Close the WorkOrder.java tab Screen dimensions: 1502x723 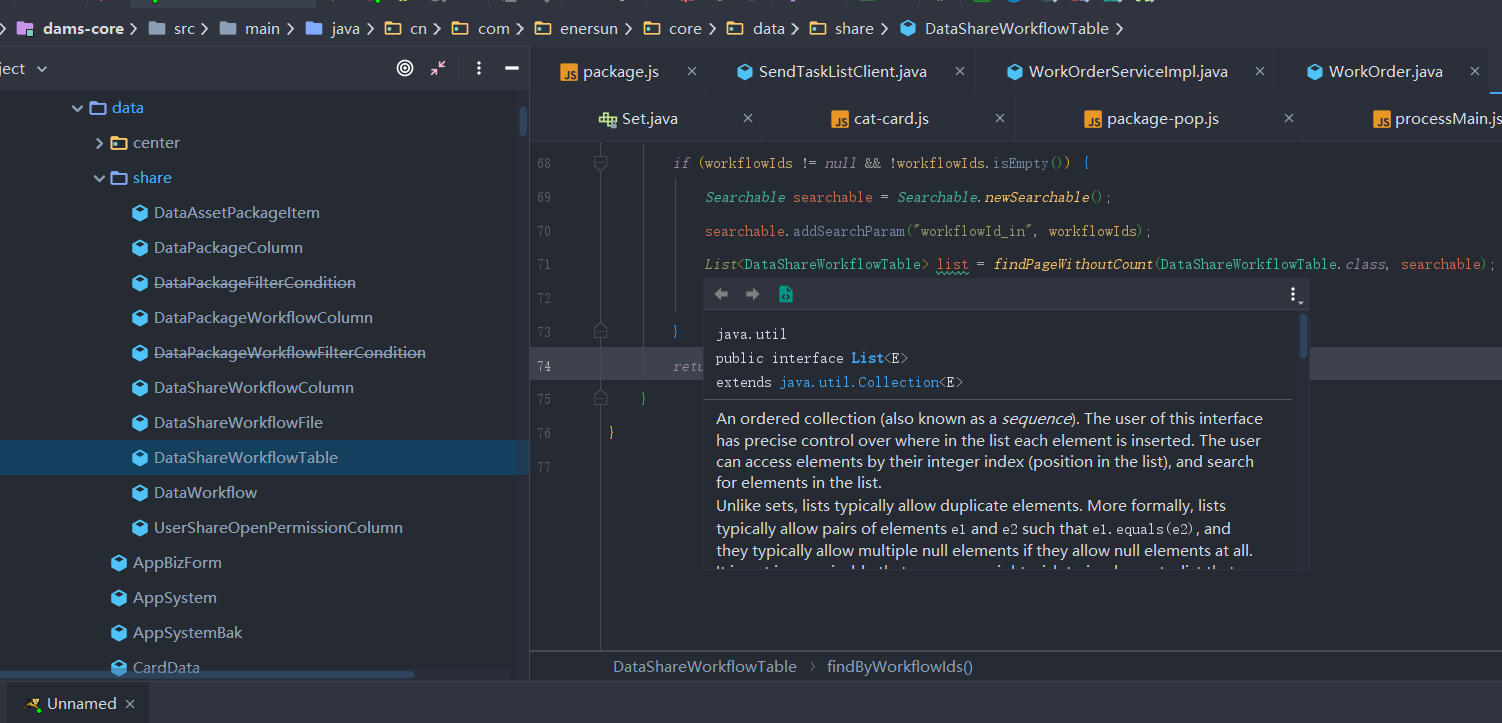tap(1475, 71)
